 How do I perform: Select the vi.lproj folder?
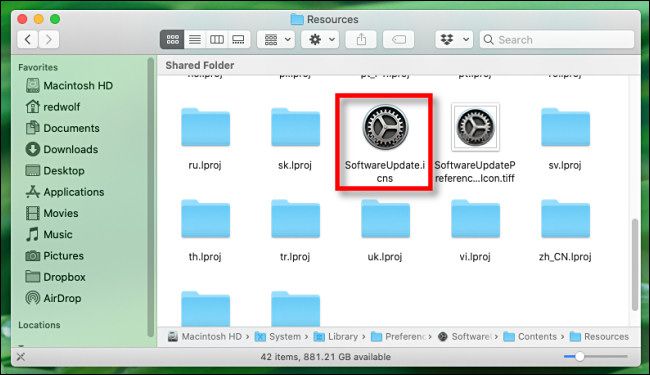click(x=475, y=219)
